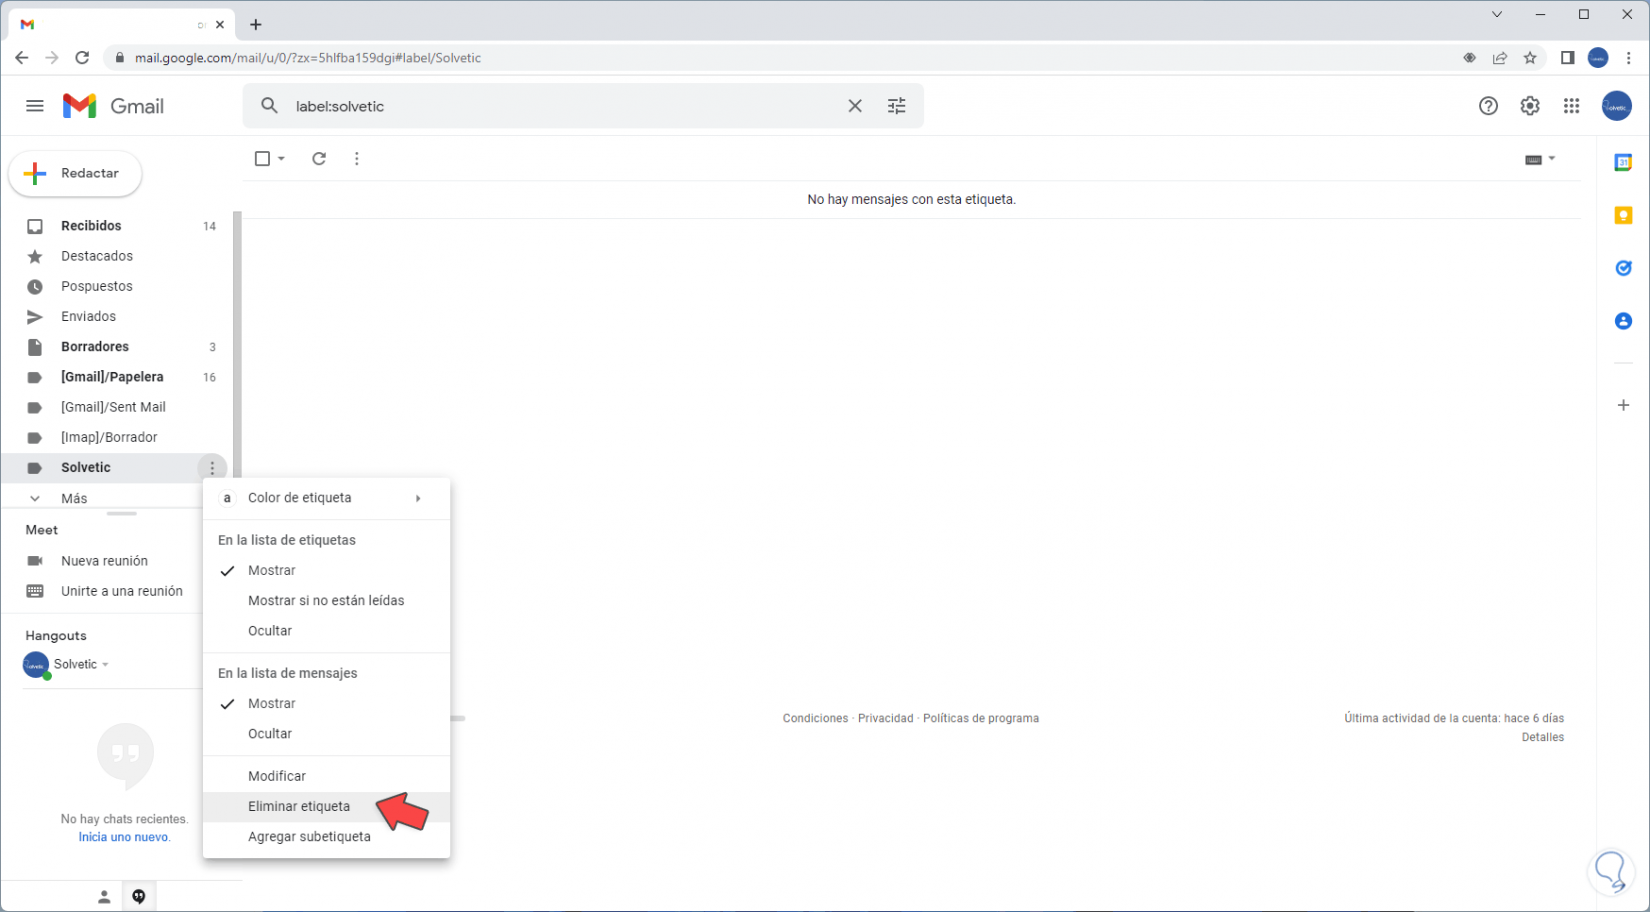Click the Solvetic label options three-dot icon
The height and width of the screenshot is (912, 1650).
[212, 468]
